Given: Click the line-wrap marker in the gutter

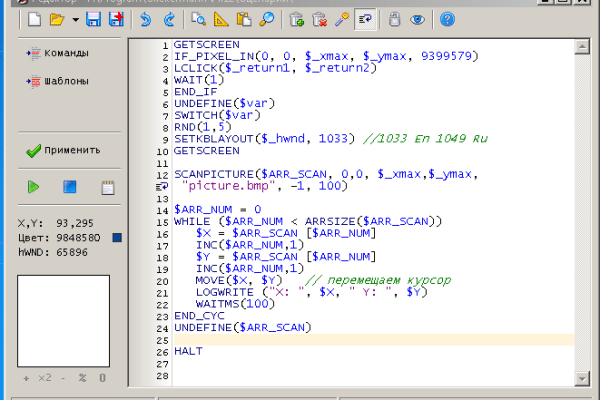Looking at the screenshot, I should point(162,186).
